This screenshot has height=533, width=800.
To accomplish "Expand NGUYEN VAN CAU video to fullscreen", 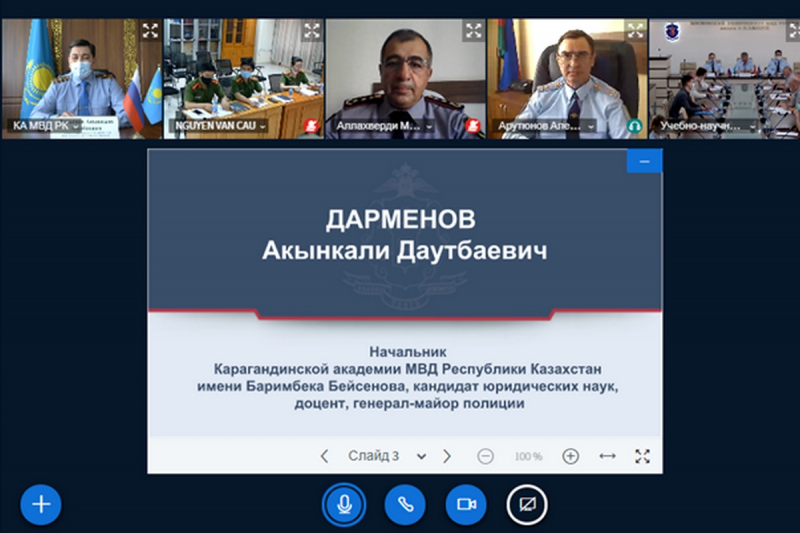I will pyautogui.click(x=312, y=31).
